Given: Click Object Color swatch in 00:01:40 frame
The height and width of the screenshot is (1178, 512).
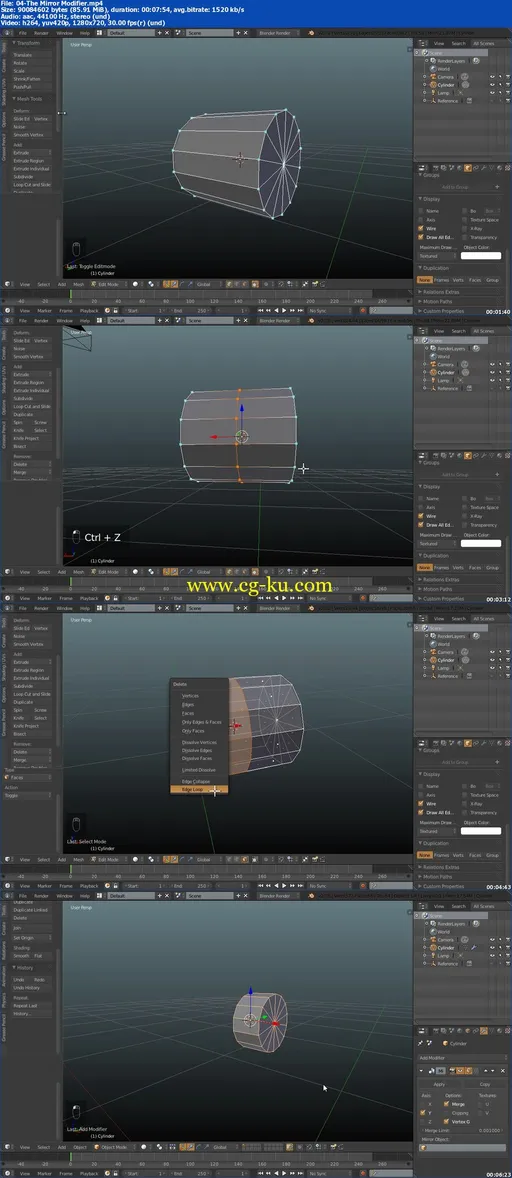Looking at the screenshot, I should coord(481,256).
